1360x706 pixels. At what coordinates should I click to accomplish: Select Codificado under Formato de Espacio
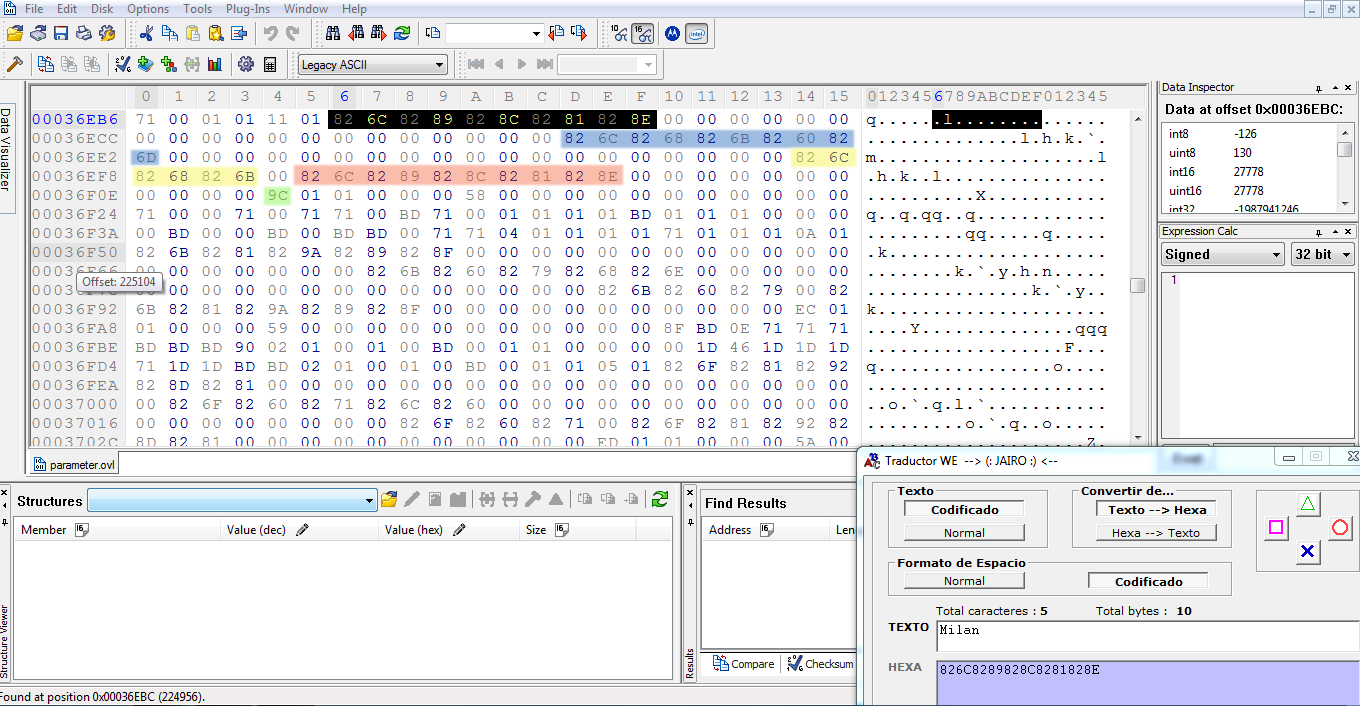[x=1149, y=581]
